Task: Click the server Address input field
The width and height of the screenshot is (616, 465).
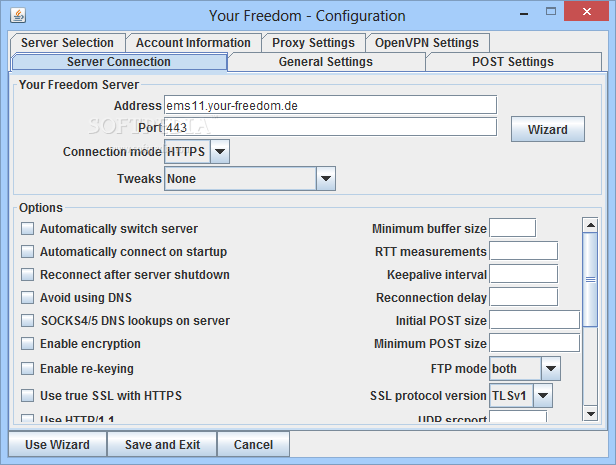Action: point(330,105)
